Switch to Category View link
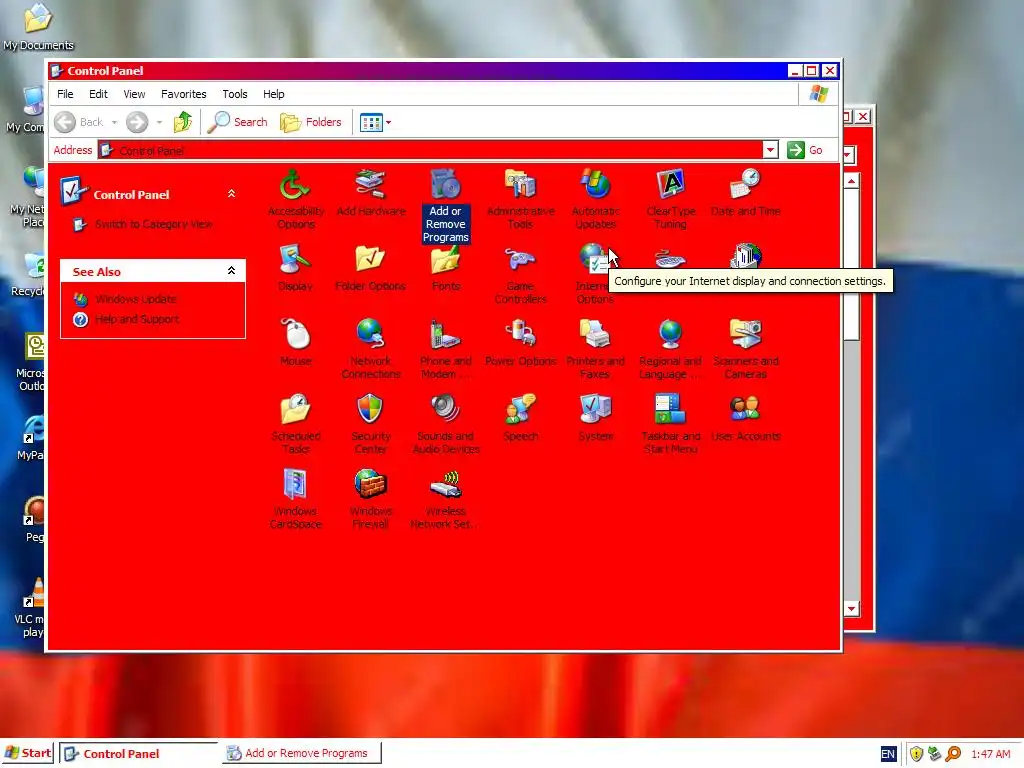The image size is (1024, 768). click(153, 224)
